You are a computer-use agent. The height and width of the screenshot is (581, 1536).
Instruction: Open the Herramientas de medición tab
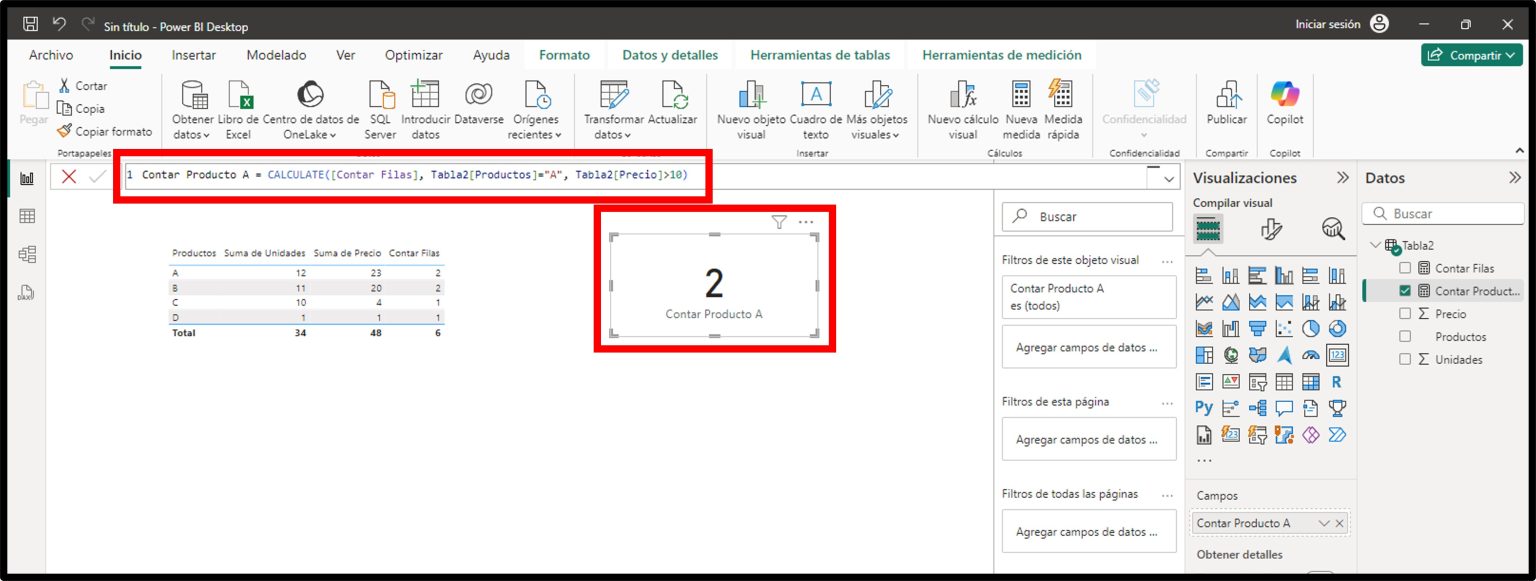pyautogui.click(x=1002, y=55)
